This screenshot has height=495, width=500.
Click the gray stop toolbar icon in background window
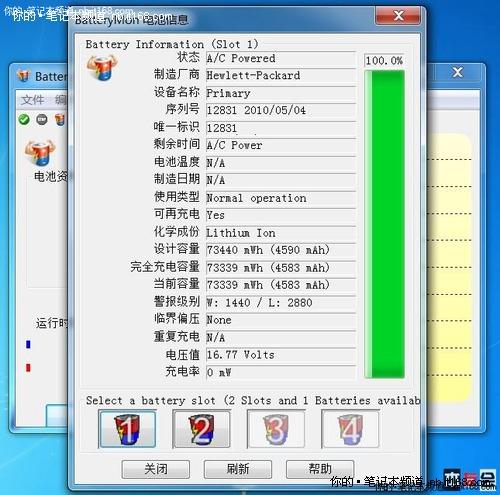pyautogui.click(x=42, y=119)
